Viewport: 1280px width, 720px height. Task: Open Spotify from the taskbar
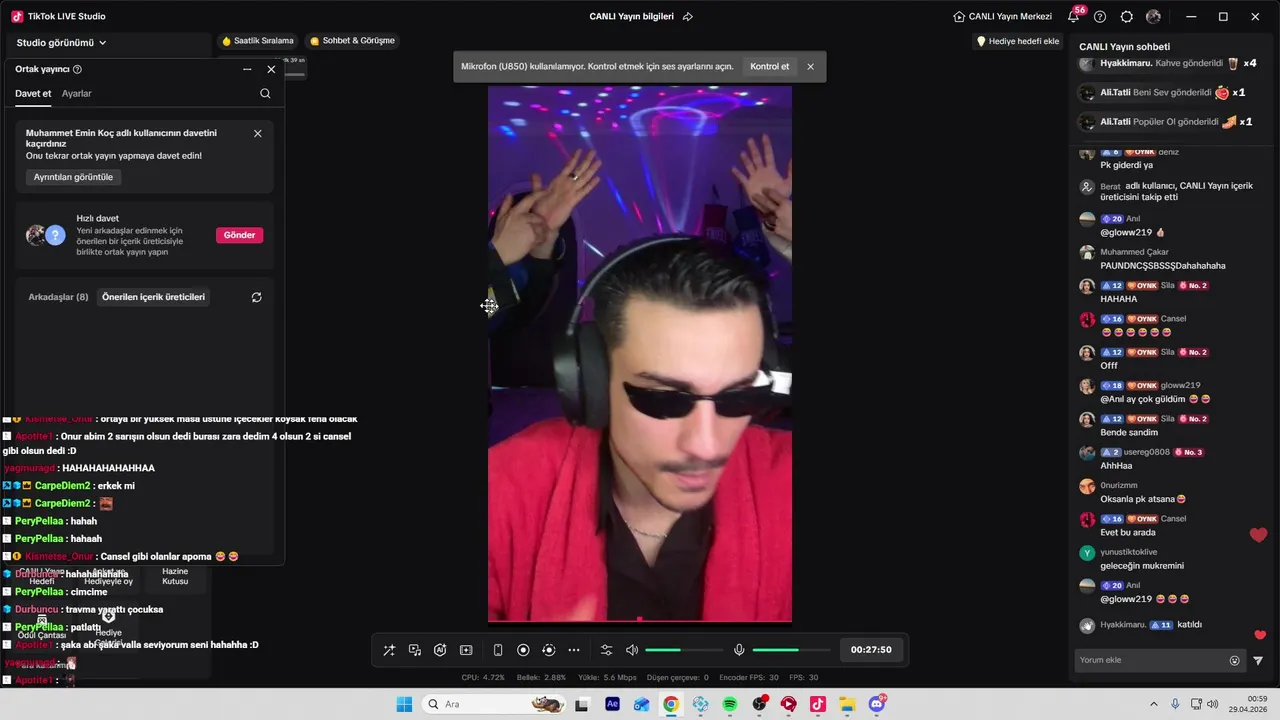[x=730, y=704]
